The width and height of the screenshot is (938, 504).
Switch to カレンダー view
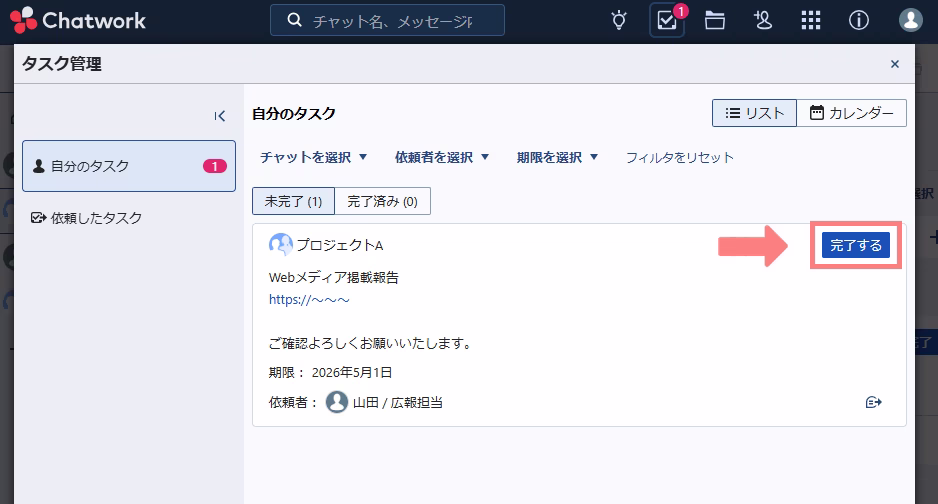pos(851,113)
